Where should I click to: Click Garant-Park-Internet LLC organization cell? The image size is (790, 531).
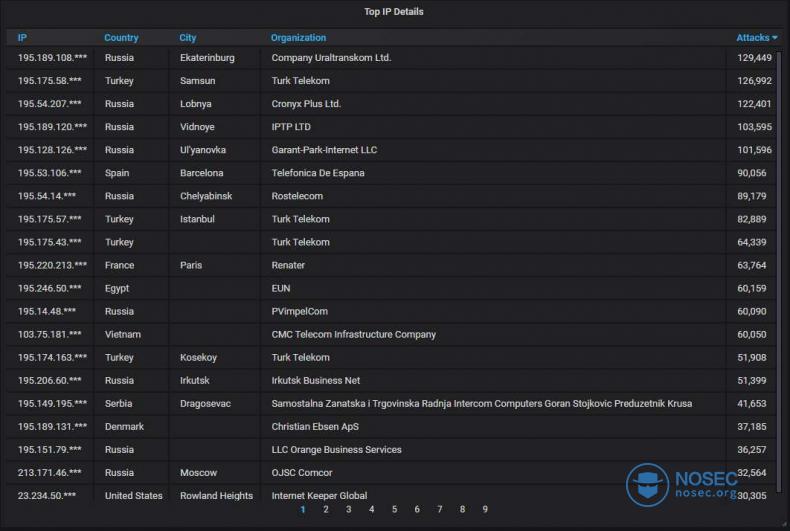pyautogui.click(x=324, y=150)
